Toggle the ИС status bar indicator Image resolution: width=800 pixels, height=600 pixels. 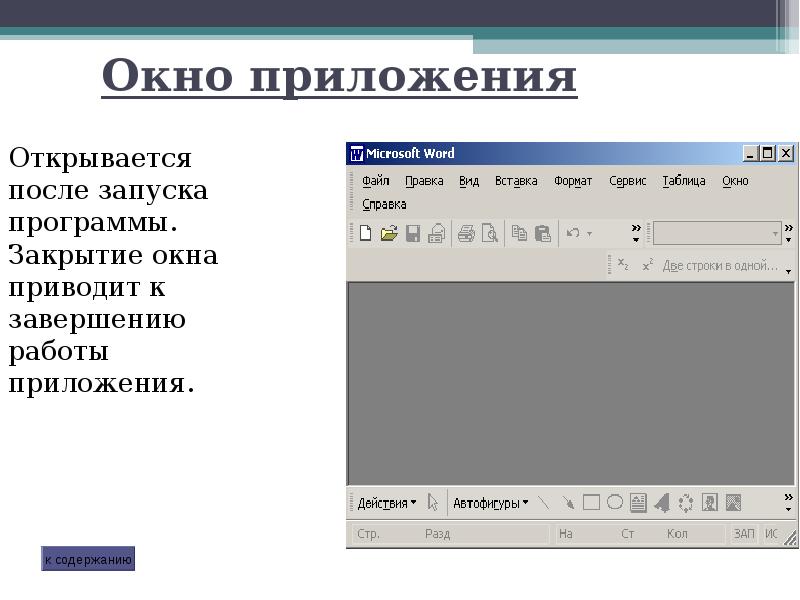(x=771, y=534)
